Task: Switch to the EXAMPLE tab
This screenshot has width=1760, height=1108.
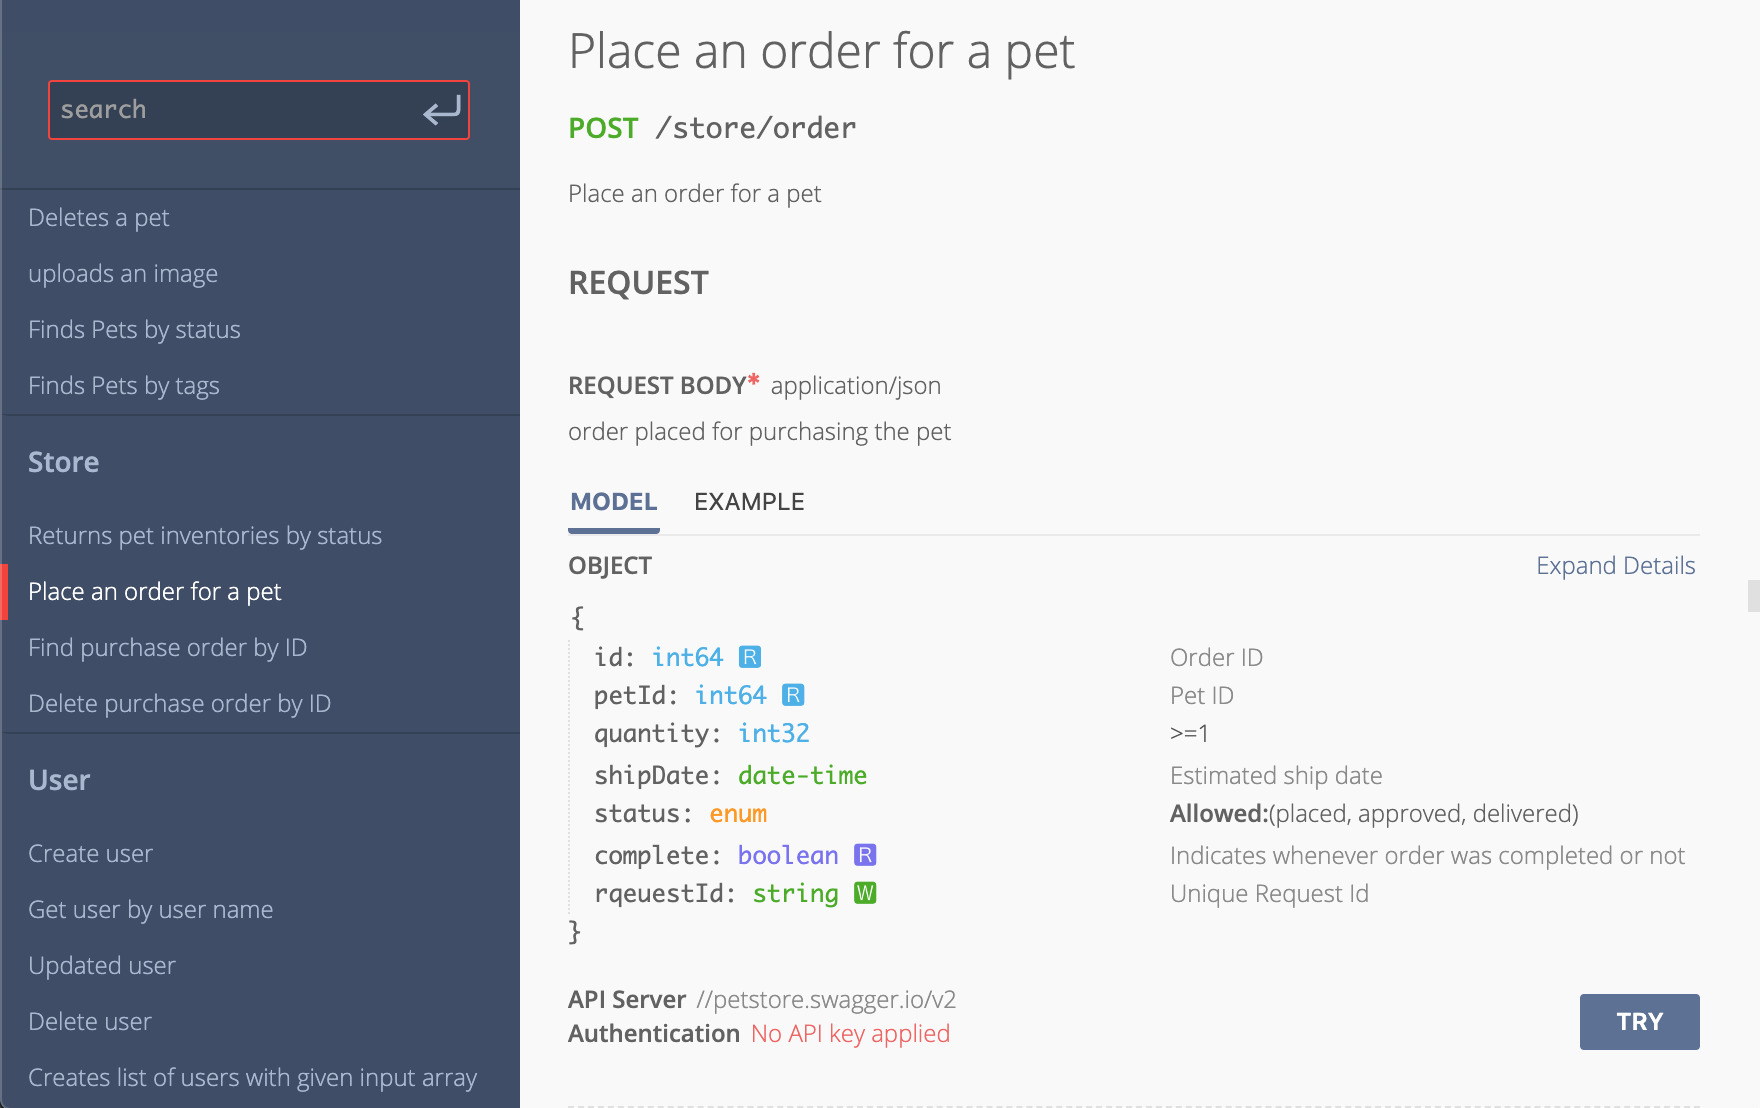Action: coord(749,502)
